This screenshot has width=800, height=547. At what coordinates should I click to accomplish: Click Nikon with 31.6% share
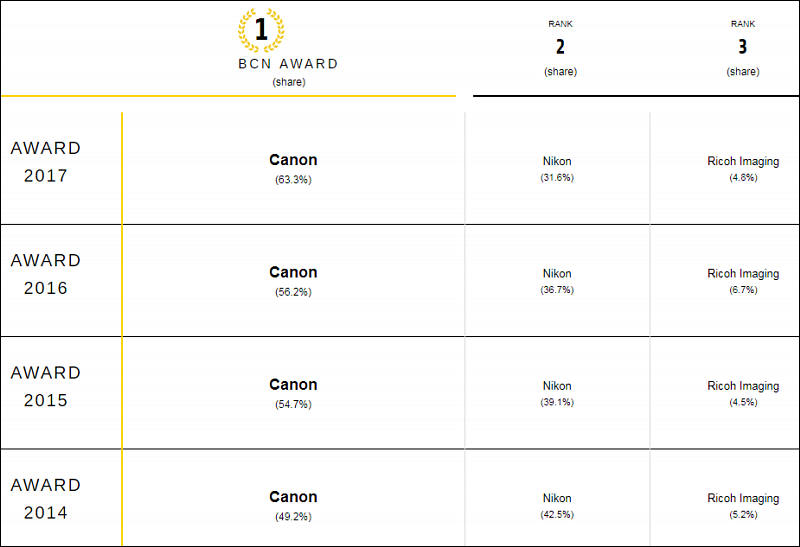(557, 161)
